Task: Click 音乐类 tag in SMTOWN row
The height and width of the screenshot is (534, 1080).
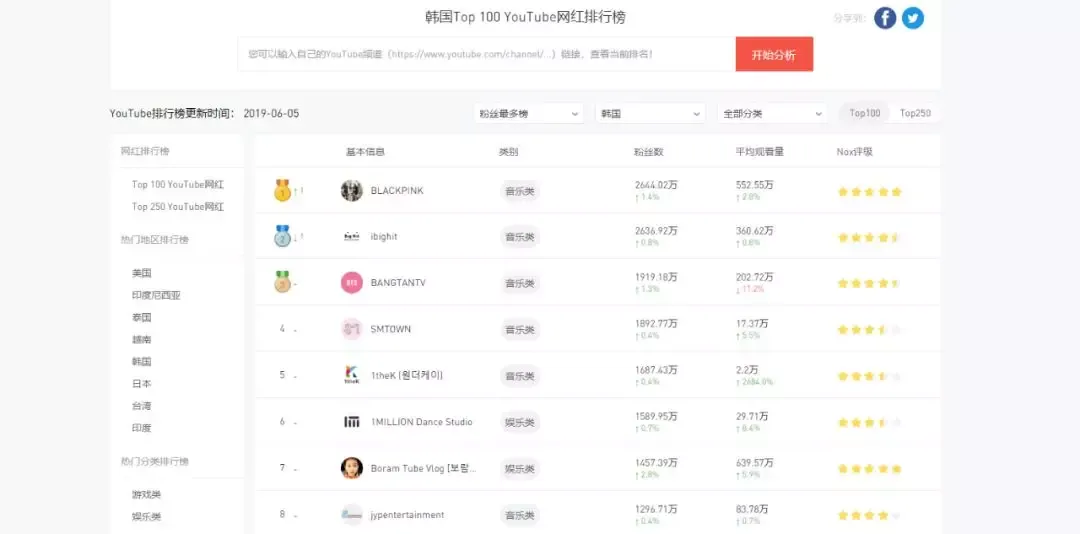Action: tap(519, 329)
